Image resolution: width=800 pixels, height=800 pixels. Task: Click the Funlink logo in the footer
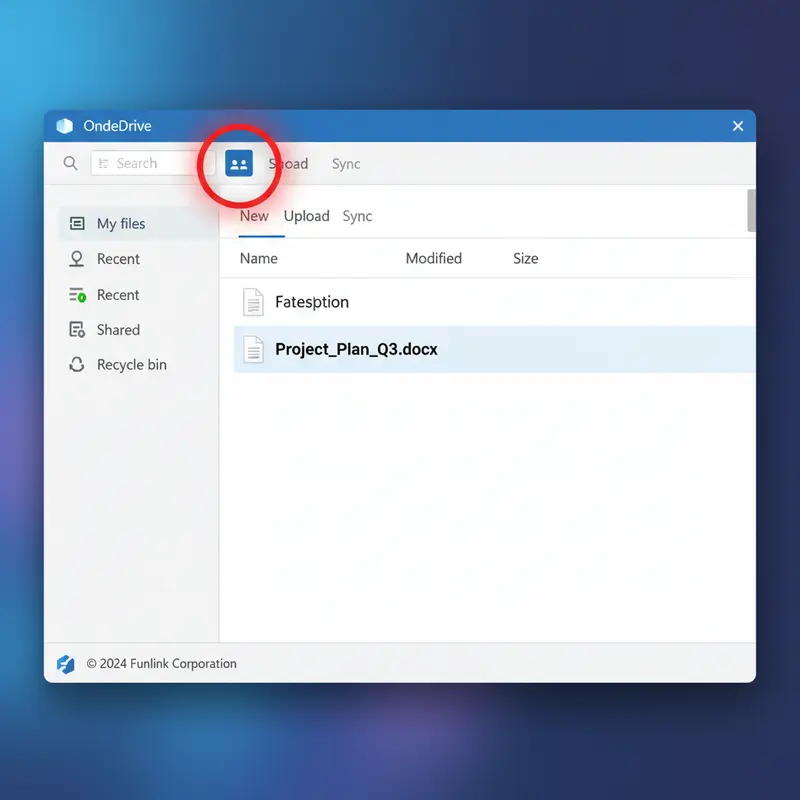pos(66,663)
